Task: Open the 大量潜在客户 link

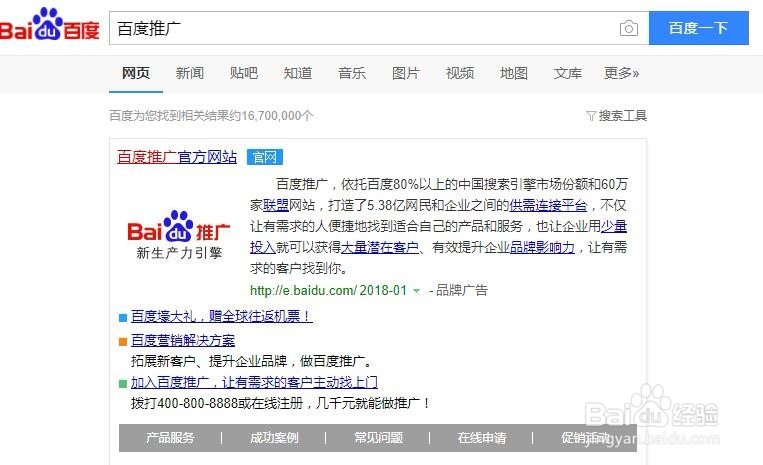Action: tap(380, 247)
